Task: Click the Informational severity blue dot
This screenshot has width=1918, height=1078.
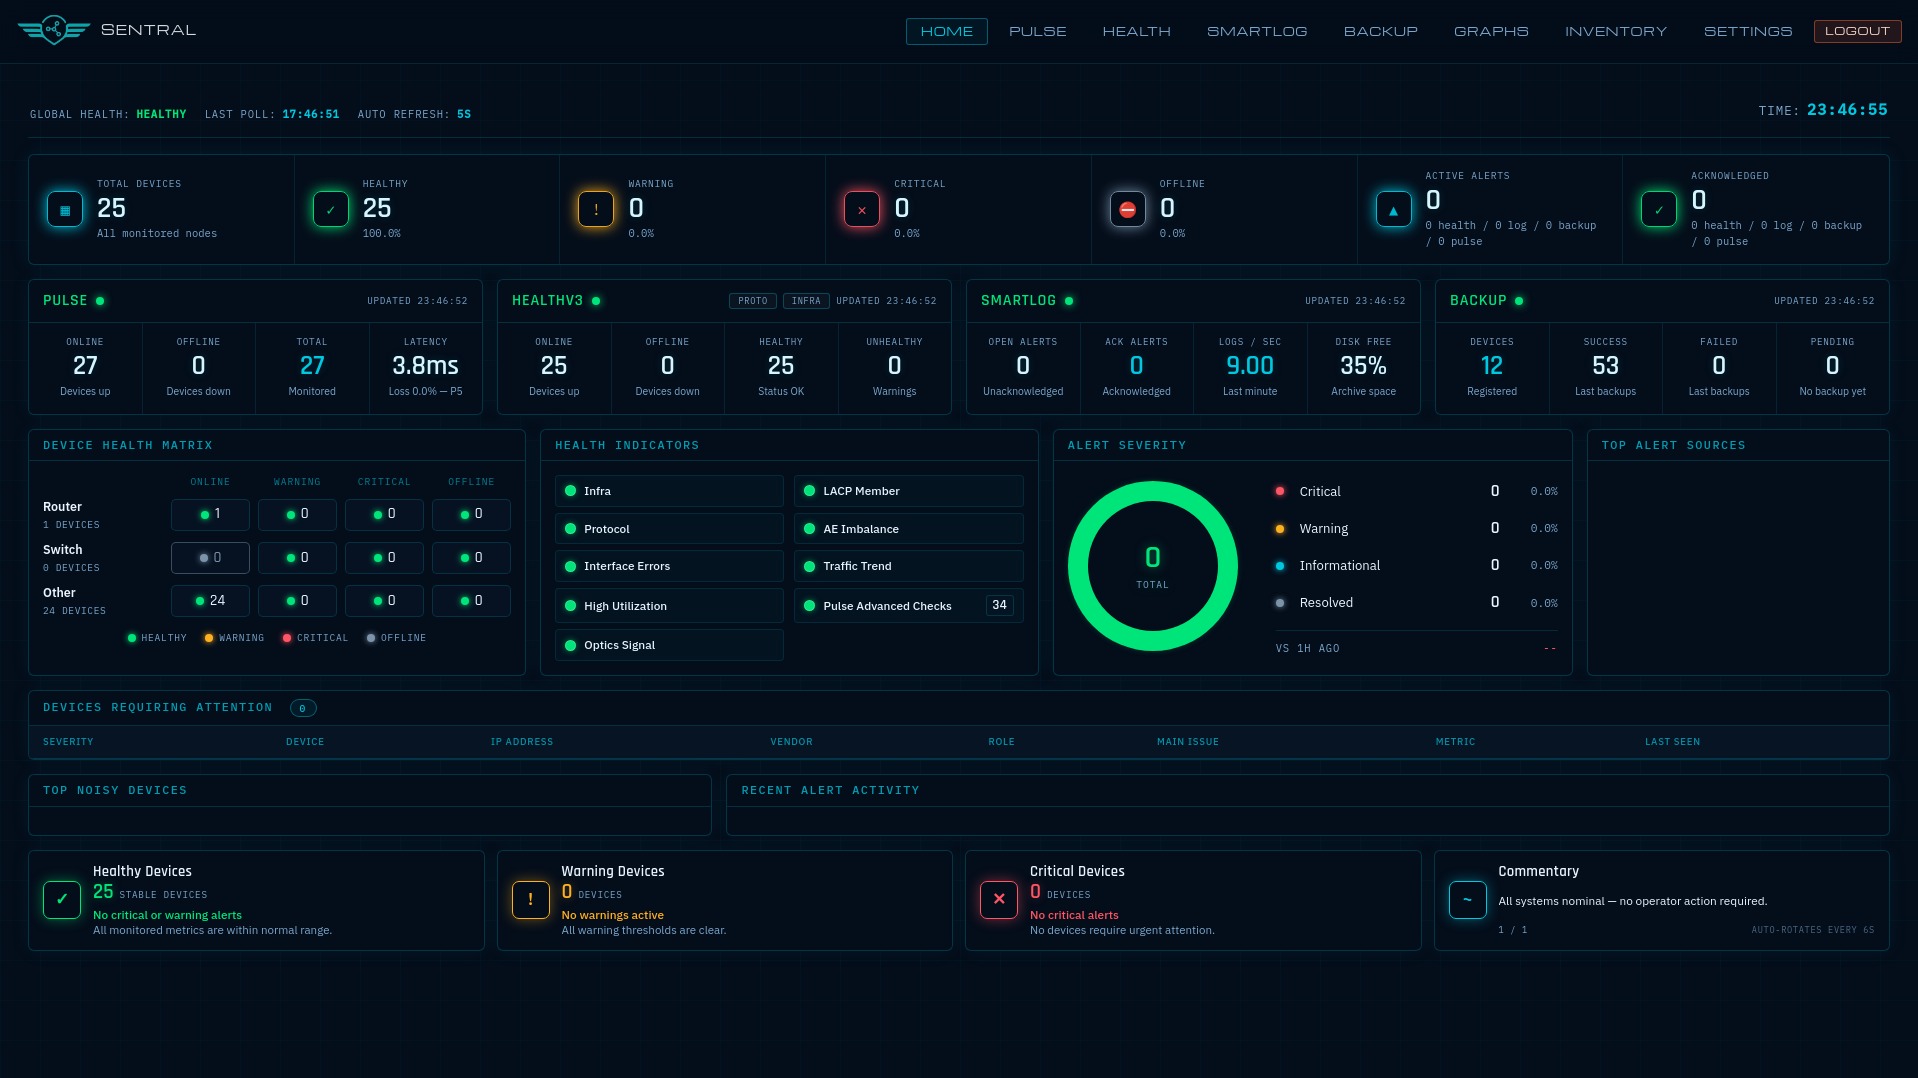Action: coord(1280,566)
